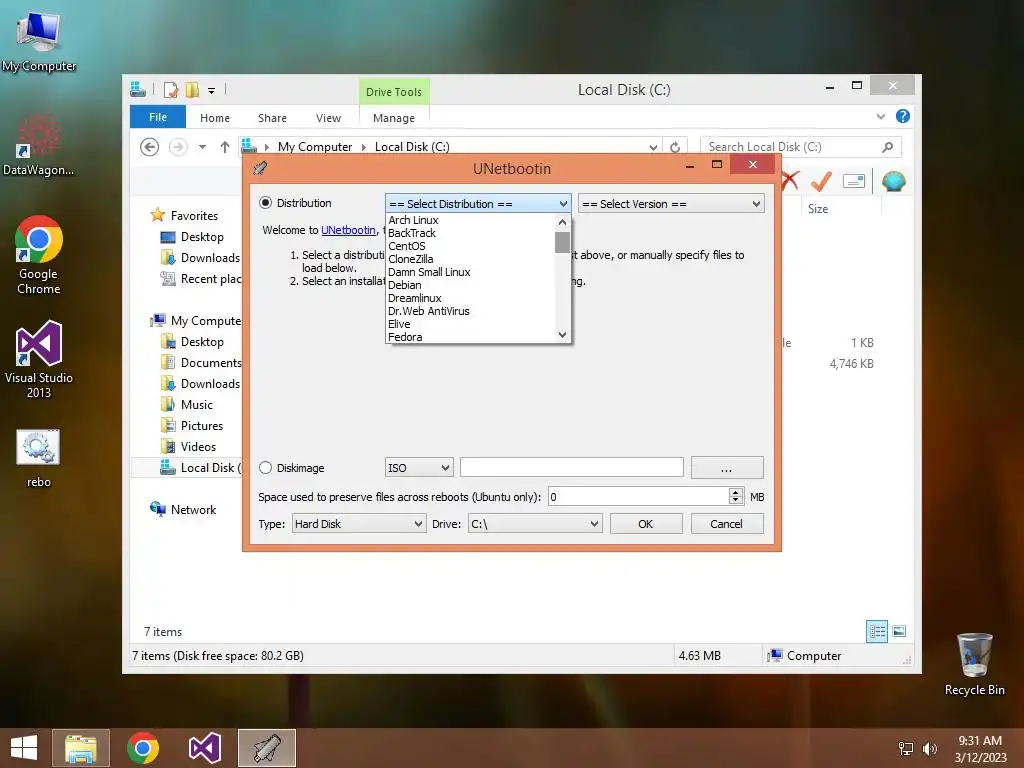Open the Type Hard Disk dropdown
Viewport: 1024px width, 768px height.
(359, 524)
